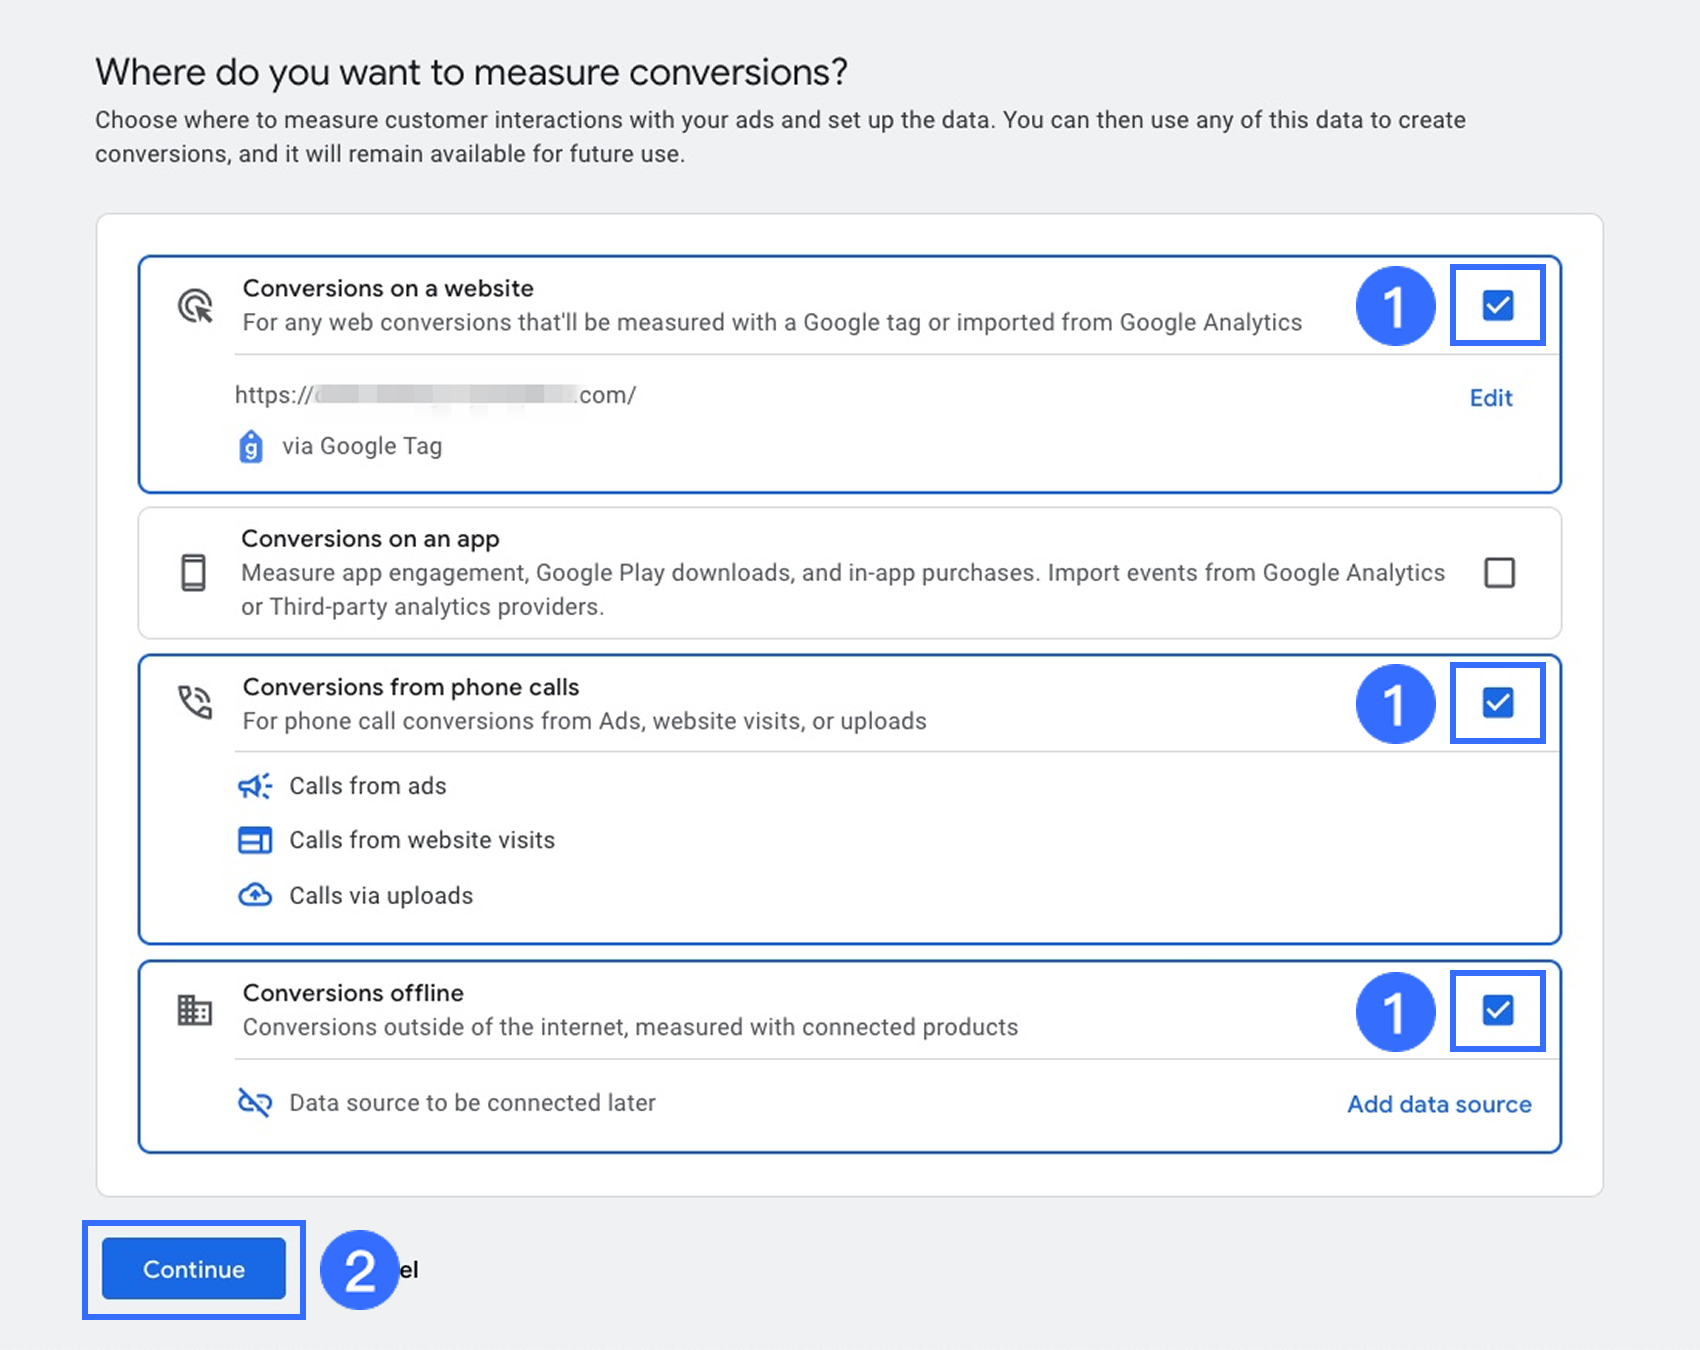Click the Conversions on an app heading
This screenshot has height=1350, width=1700.
370,539
